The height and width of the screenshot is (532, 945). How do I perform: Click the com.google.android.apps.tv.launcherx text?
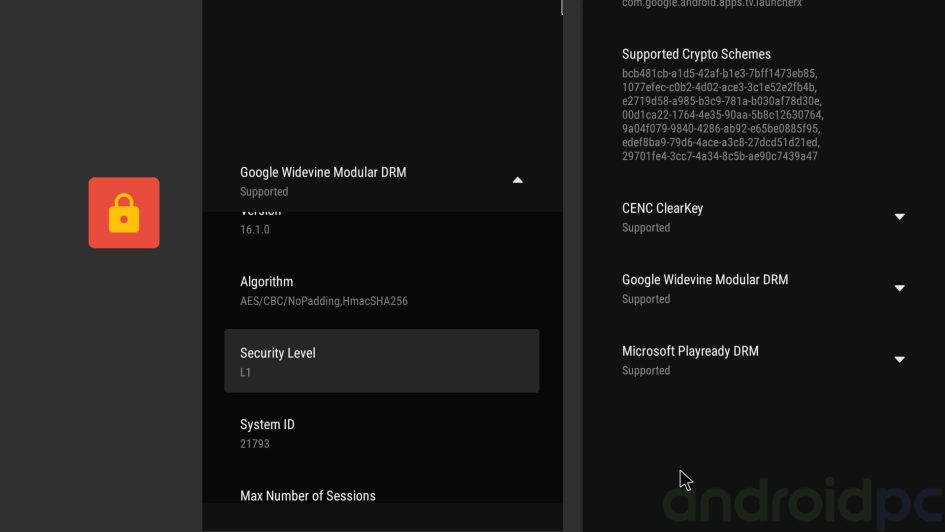tap(712, 4)
